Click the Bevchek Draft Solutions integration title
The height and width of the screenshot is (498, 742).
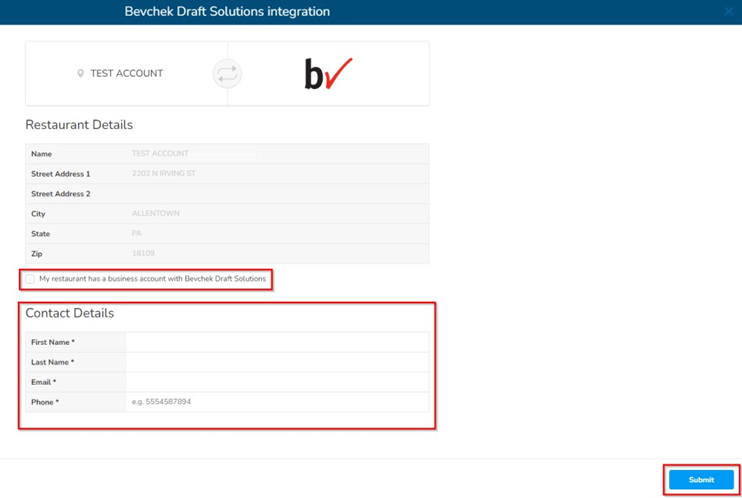pos(227,12)
